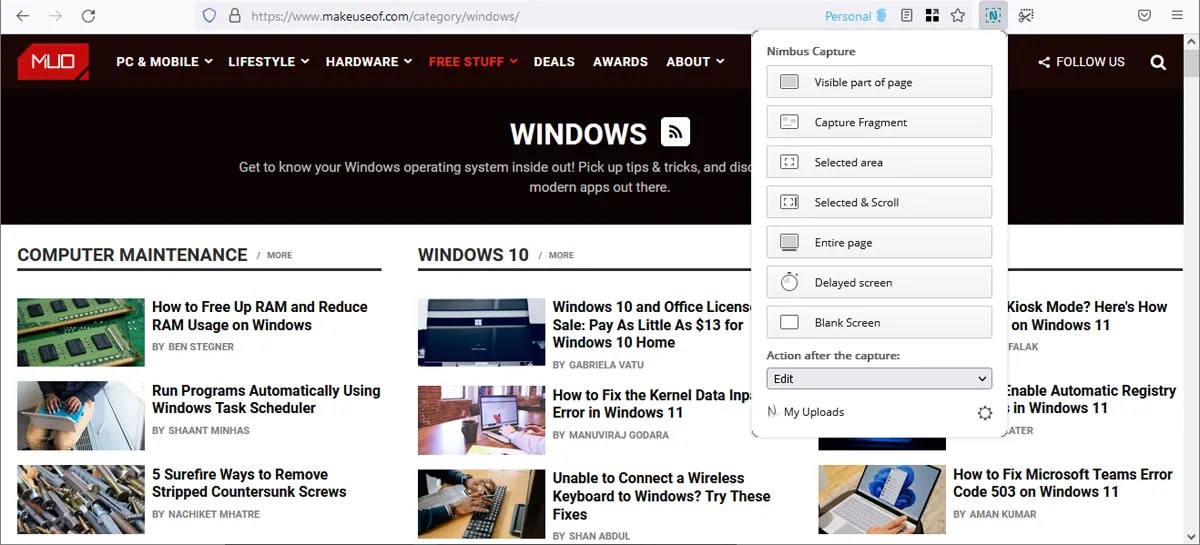The width and height of the screenshot is (1200, 545).
Task: Expand the FREE STUFF menu
Action: click(473, 61)
